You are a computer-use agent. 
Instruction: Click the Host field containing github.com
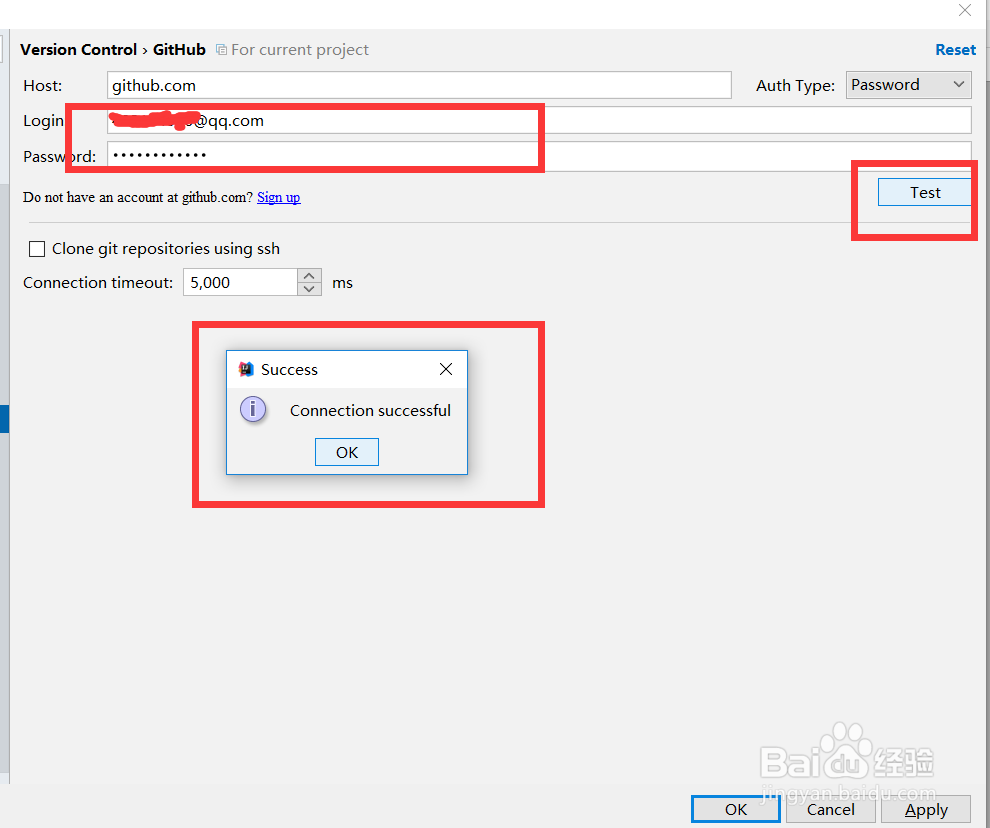[x=419, y=85]
